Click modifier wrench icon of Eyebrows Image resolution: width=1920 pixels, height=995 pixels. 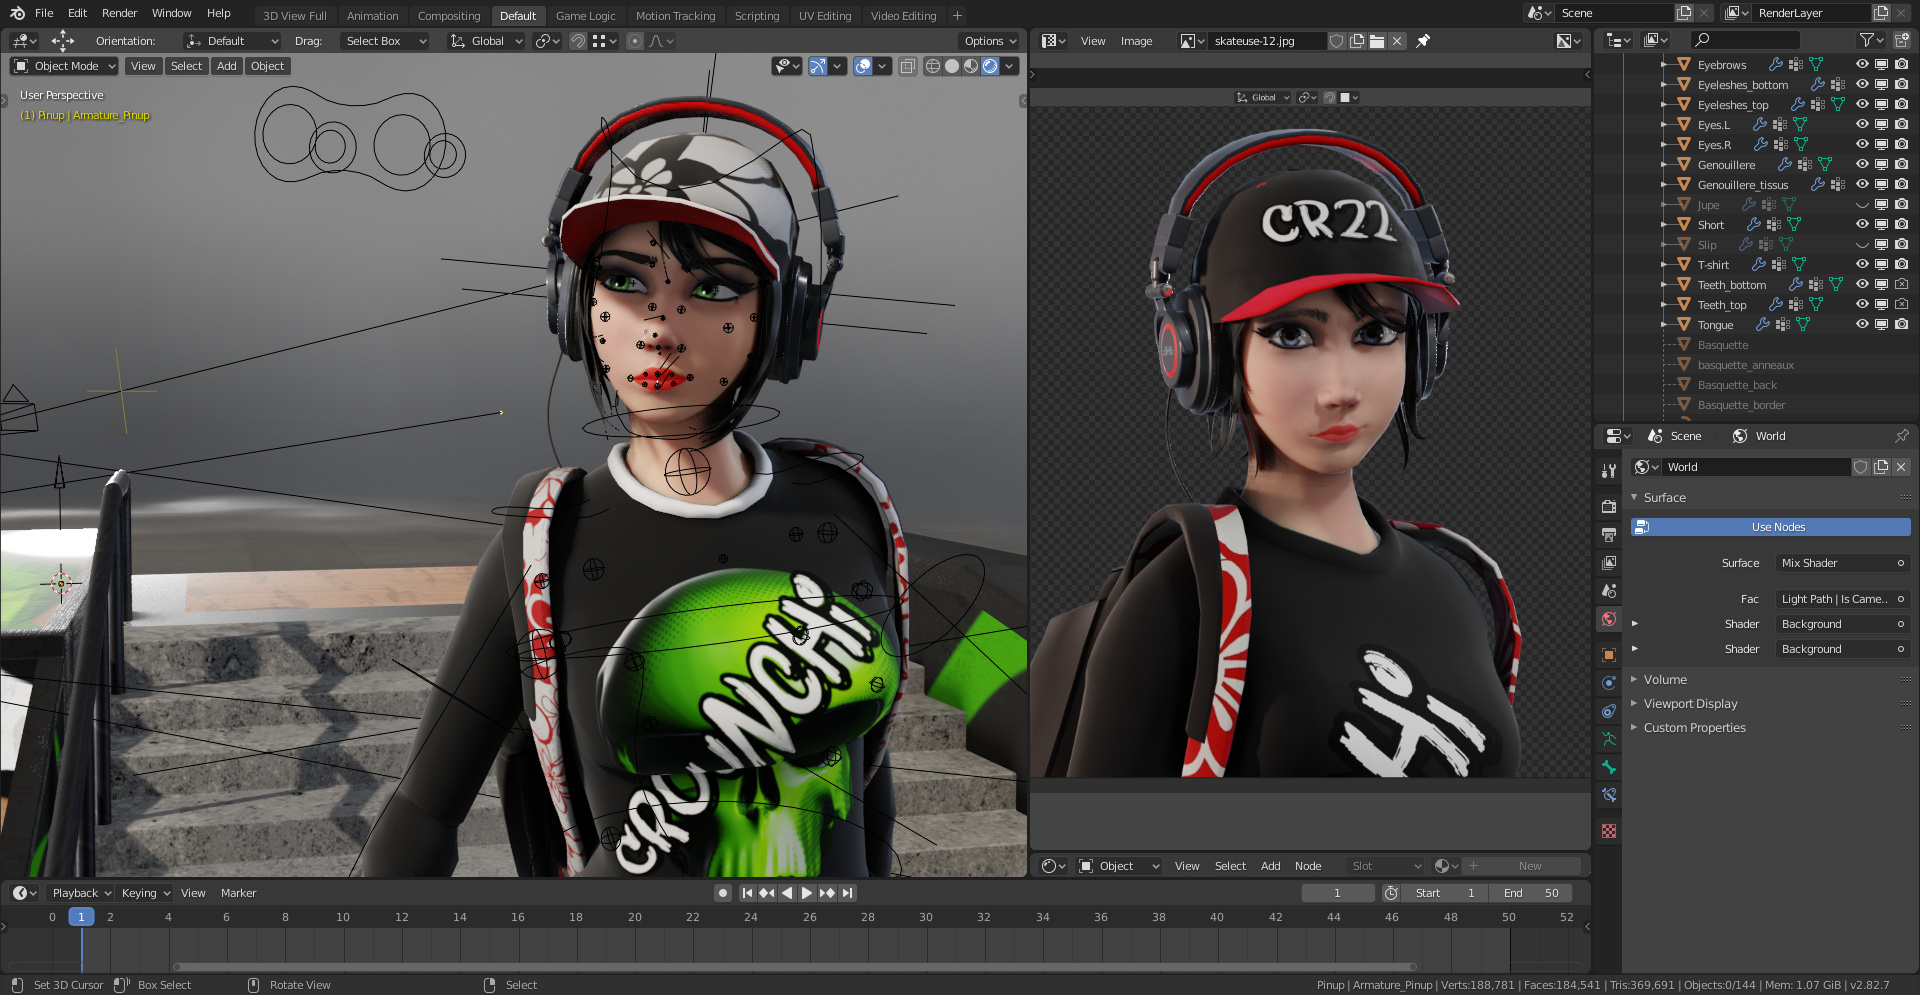[x=1776, y=64]
